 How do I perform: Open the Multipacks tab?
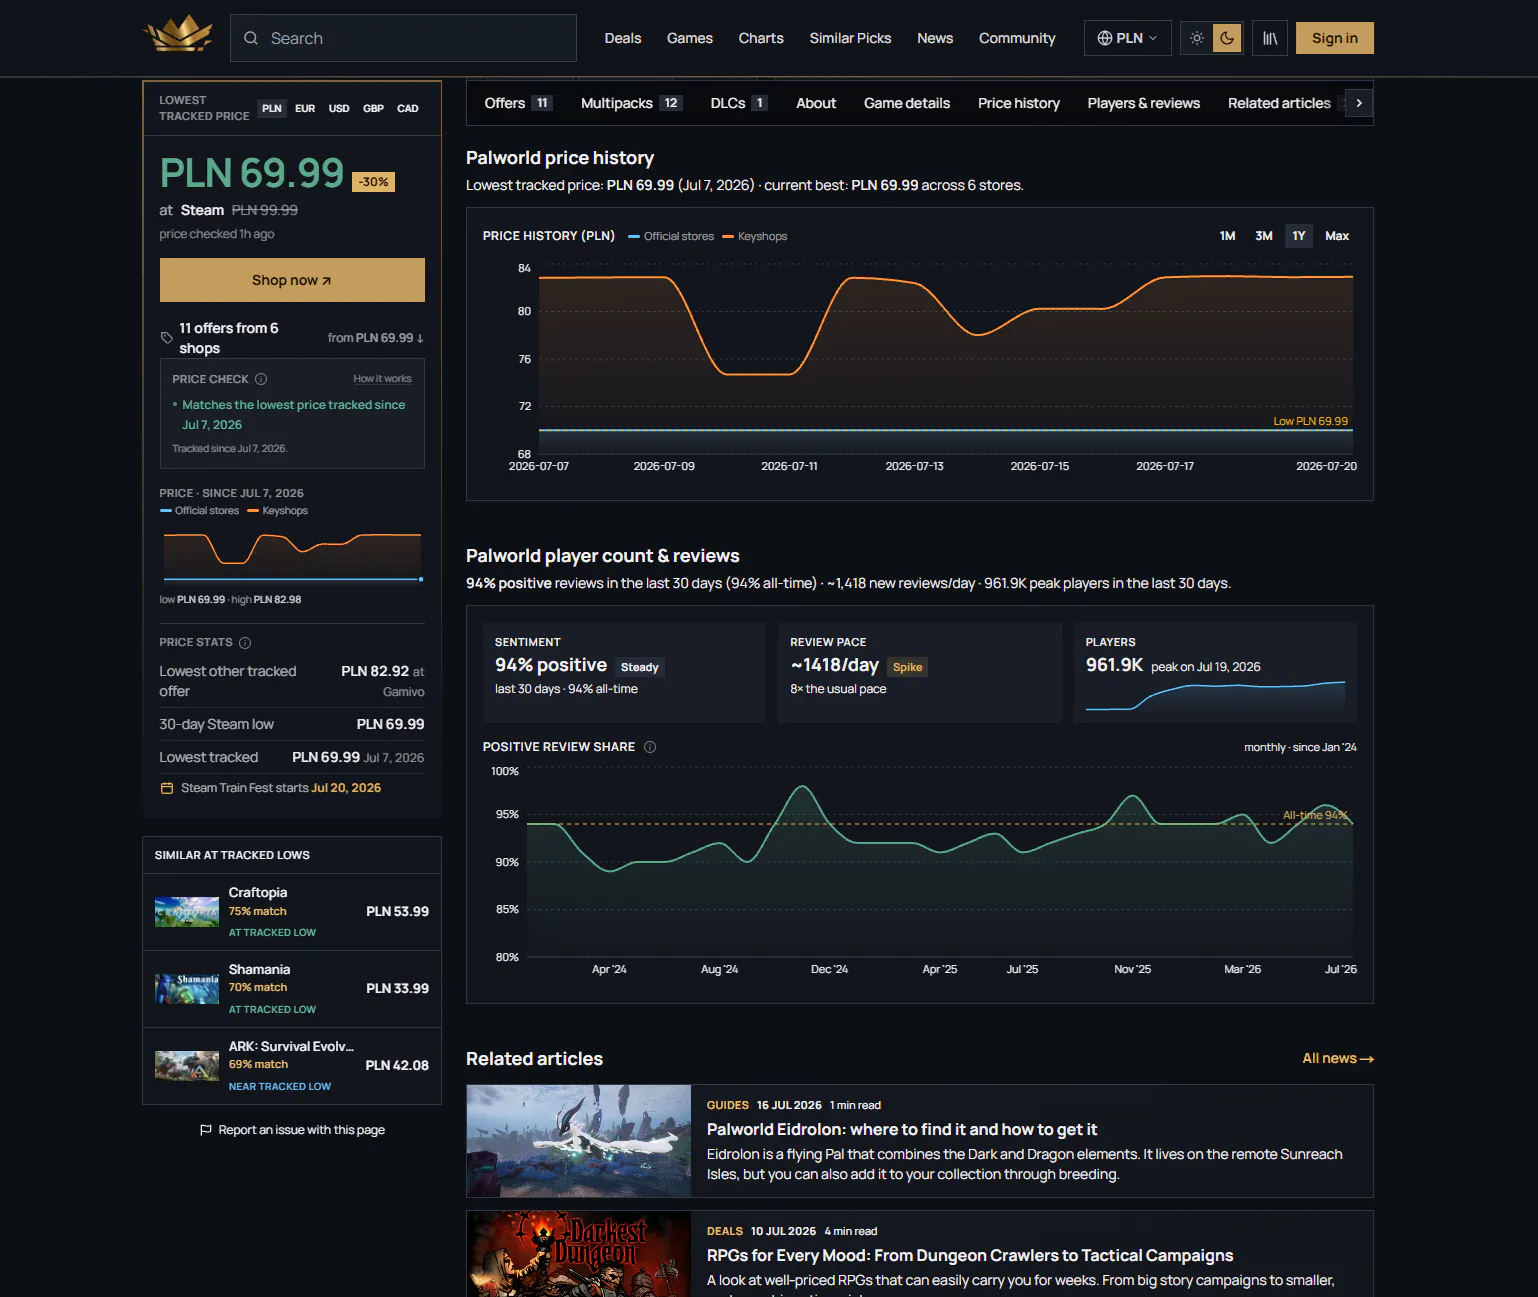coord(631,103)
